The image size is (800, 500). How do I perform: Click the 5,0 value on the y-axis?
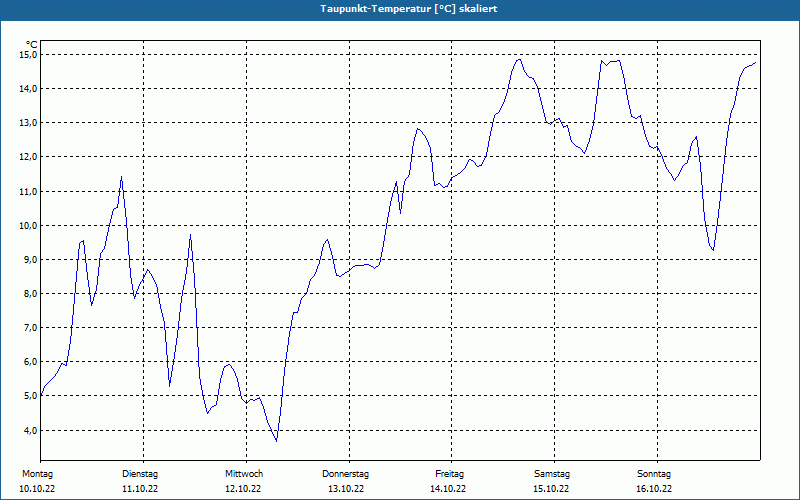click(30, 396)
